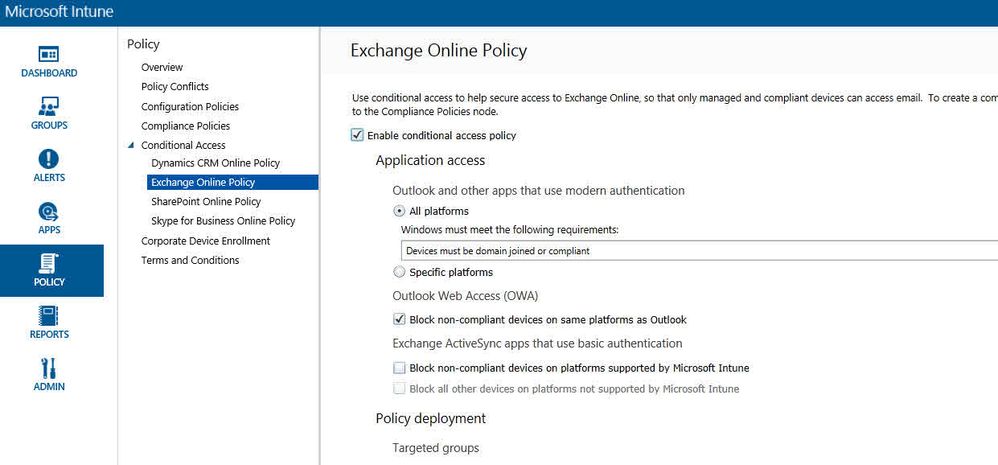Screen dimensions: 998x465
Task: Click Outlook and other apps modern authentication label
Action: [538, 190]
